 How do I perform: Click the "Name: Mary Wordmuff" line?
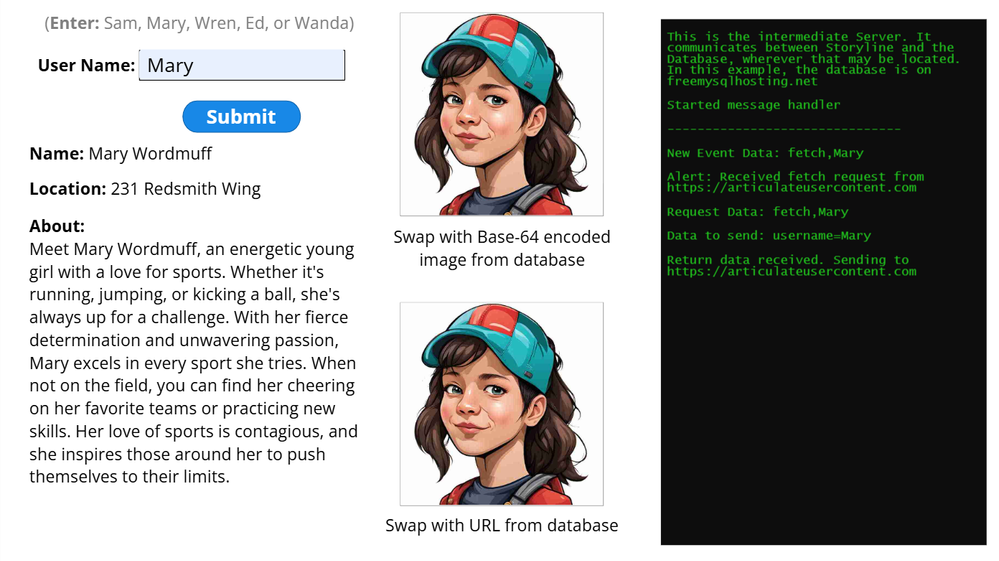pos(121,154)
